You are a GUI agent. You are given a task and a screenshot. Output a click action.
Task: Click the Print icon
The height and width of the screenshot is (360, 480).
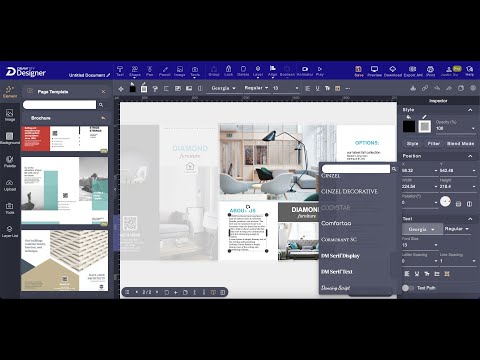(430, 71)
